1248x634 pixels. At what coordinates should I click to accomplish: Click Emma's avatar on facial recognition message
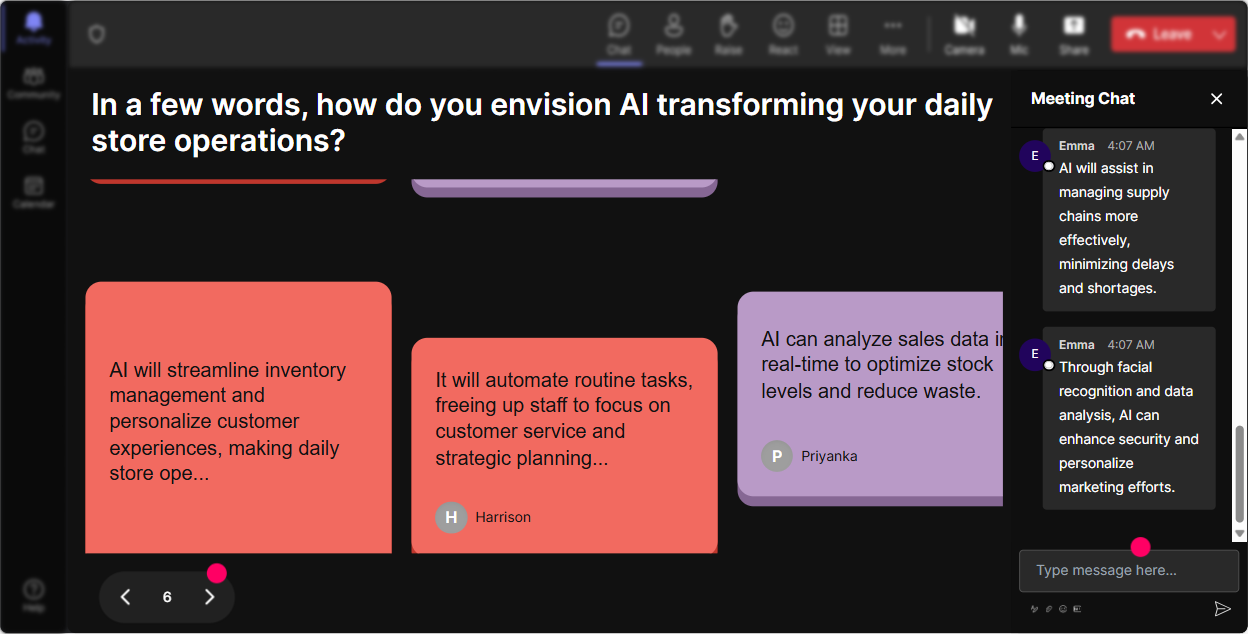point(1035,355)
